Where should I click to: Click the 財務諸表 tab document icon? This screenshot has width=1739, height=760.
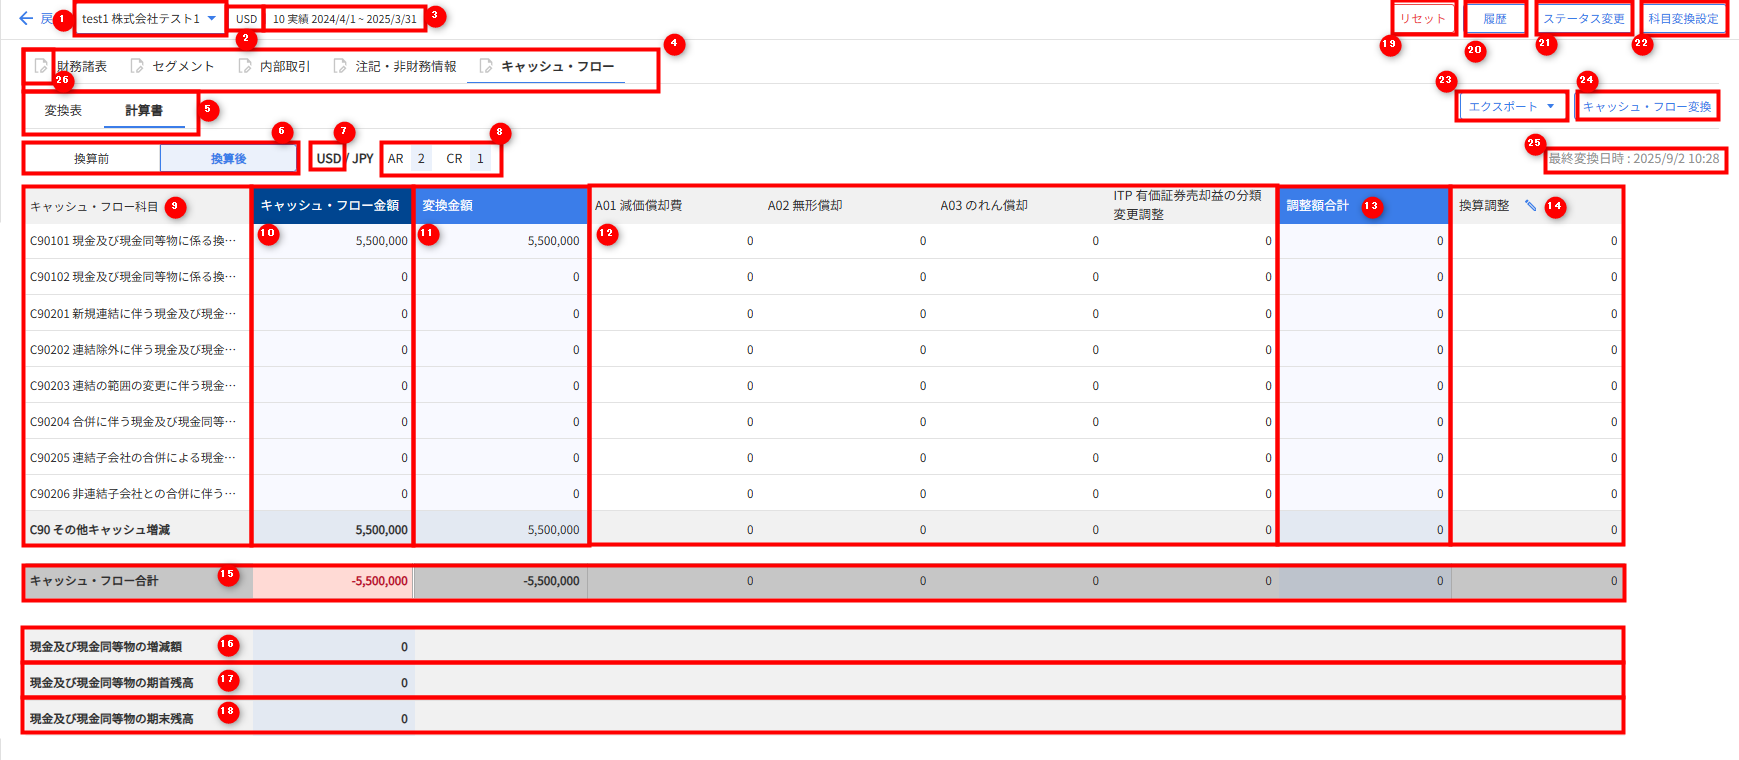click(x=40, y=66)
